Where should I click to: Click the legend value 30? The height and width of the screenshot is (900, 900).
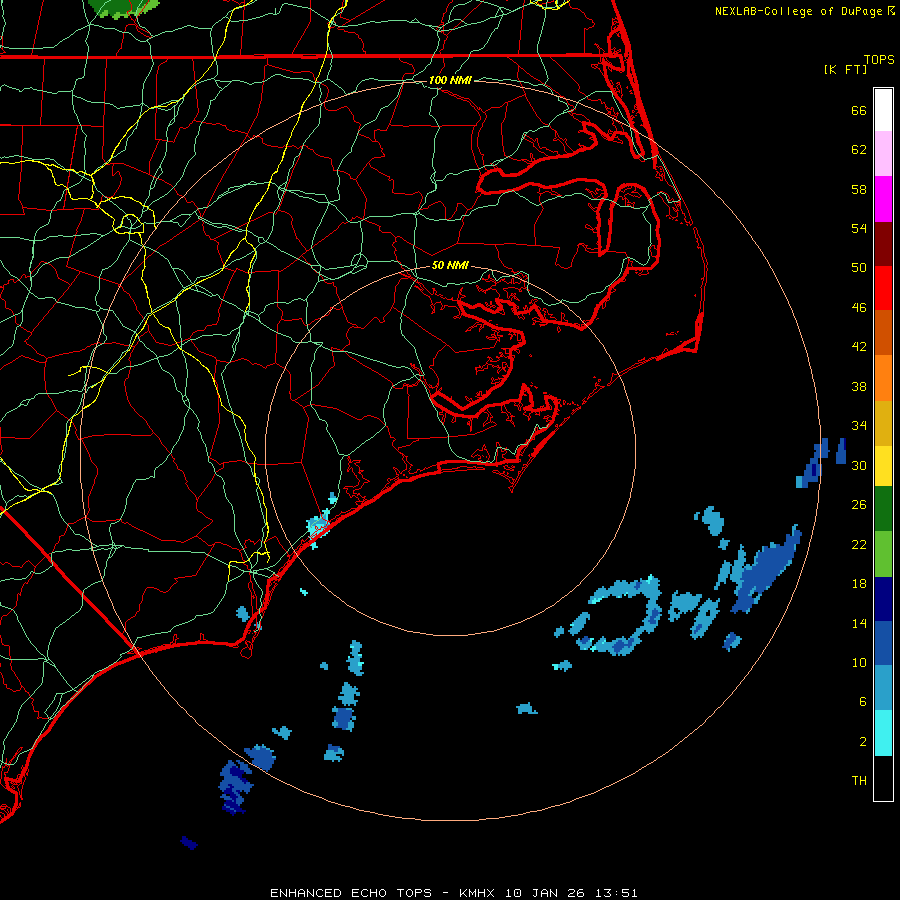click(859, 465)
